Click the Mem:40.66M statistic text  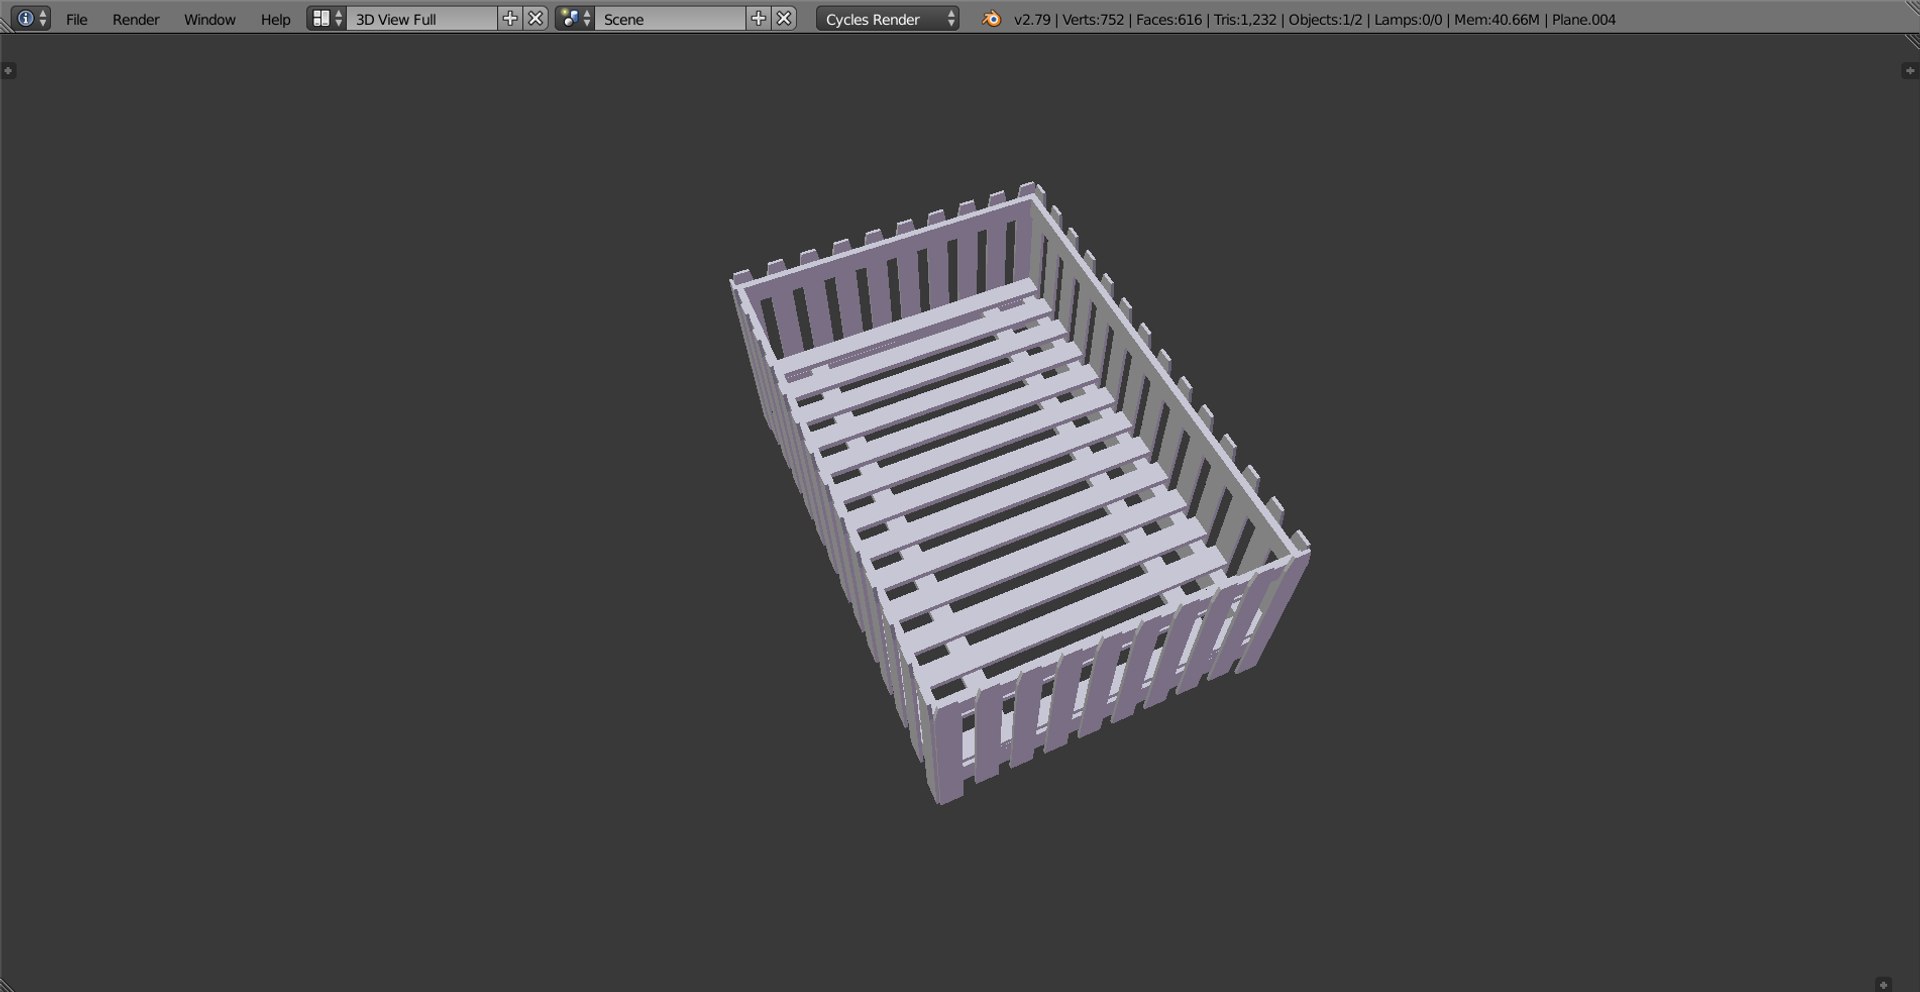click(1497, 19)
